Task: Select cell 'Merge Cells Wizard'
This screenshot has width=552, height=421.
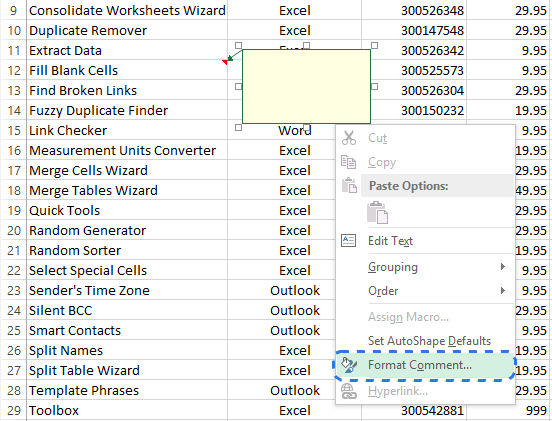Action: pos(127,170)
